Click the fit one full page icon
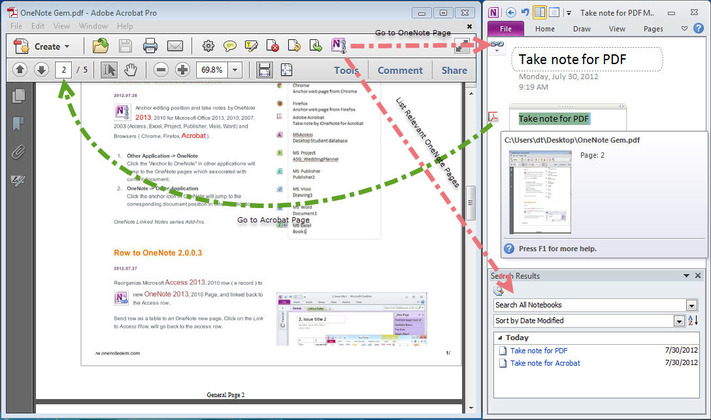Image resolution: width=711 pixels, height=420 pixels. click(286, 70)
